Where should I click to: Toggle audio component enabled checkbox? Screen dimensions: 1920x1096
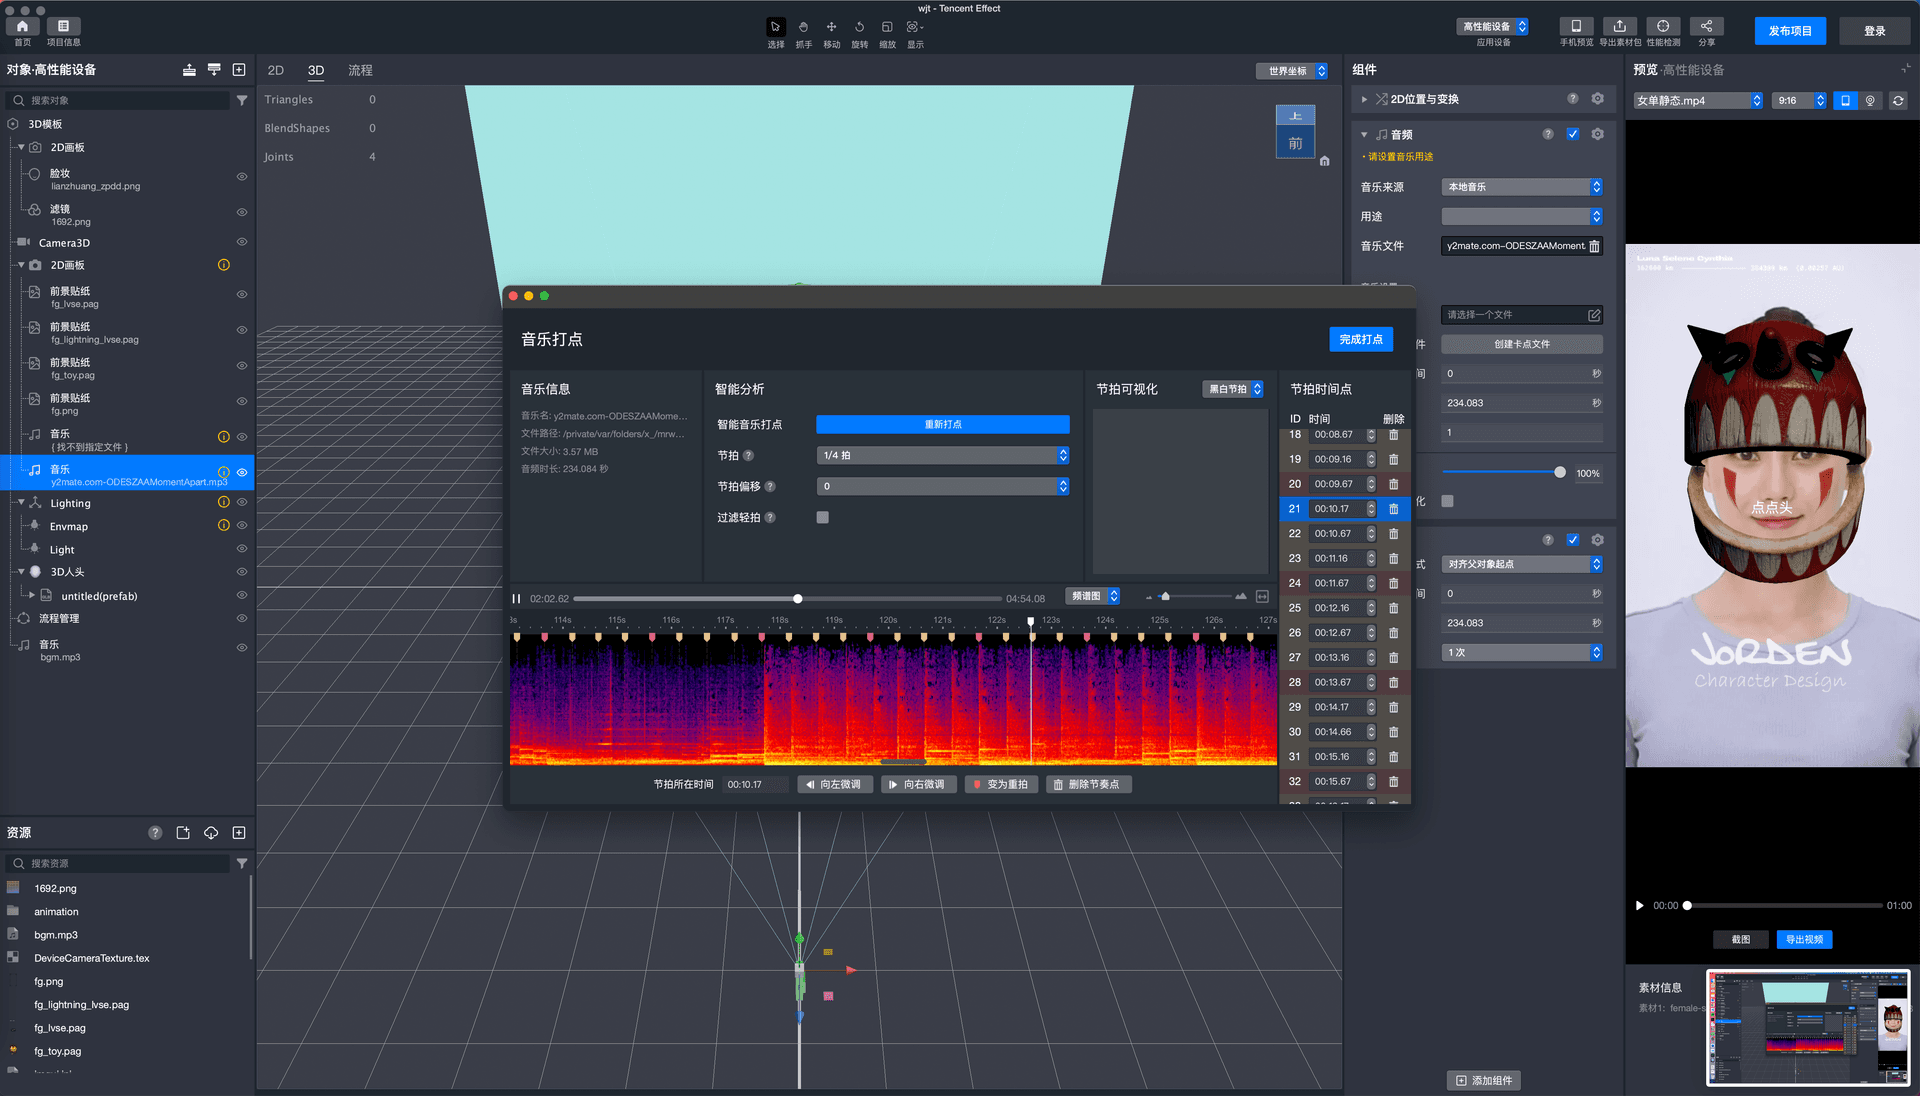click(x=1573, y=134)
